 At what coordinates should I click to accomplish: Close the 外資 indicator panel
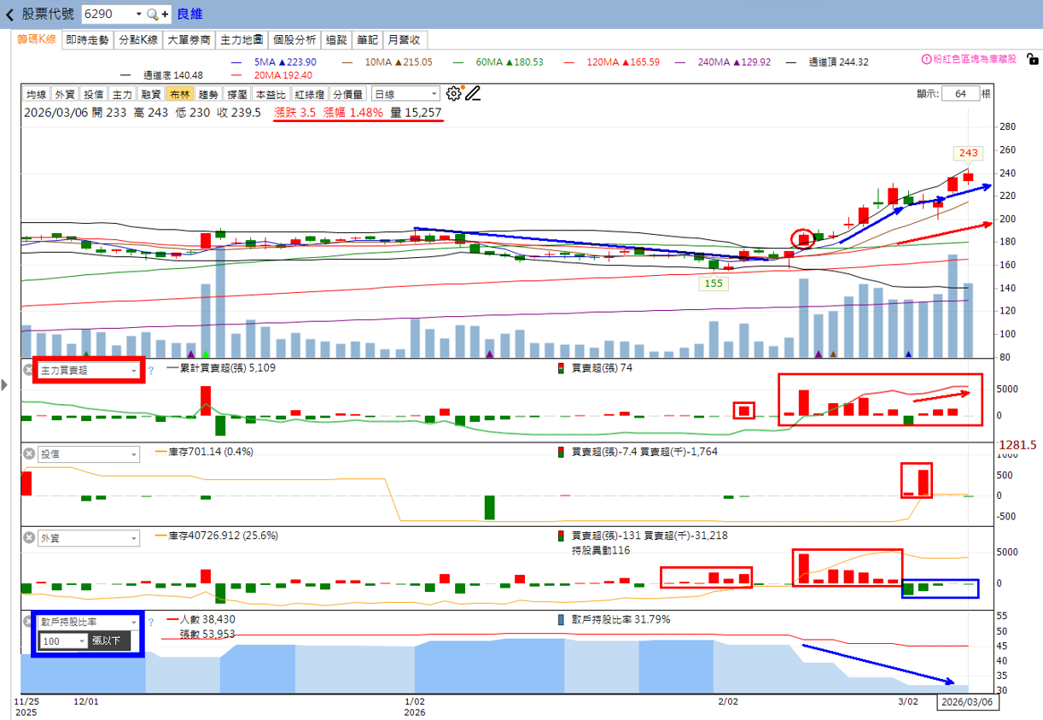29,538
